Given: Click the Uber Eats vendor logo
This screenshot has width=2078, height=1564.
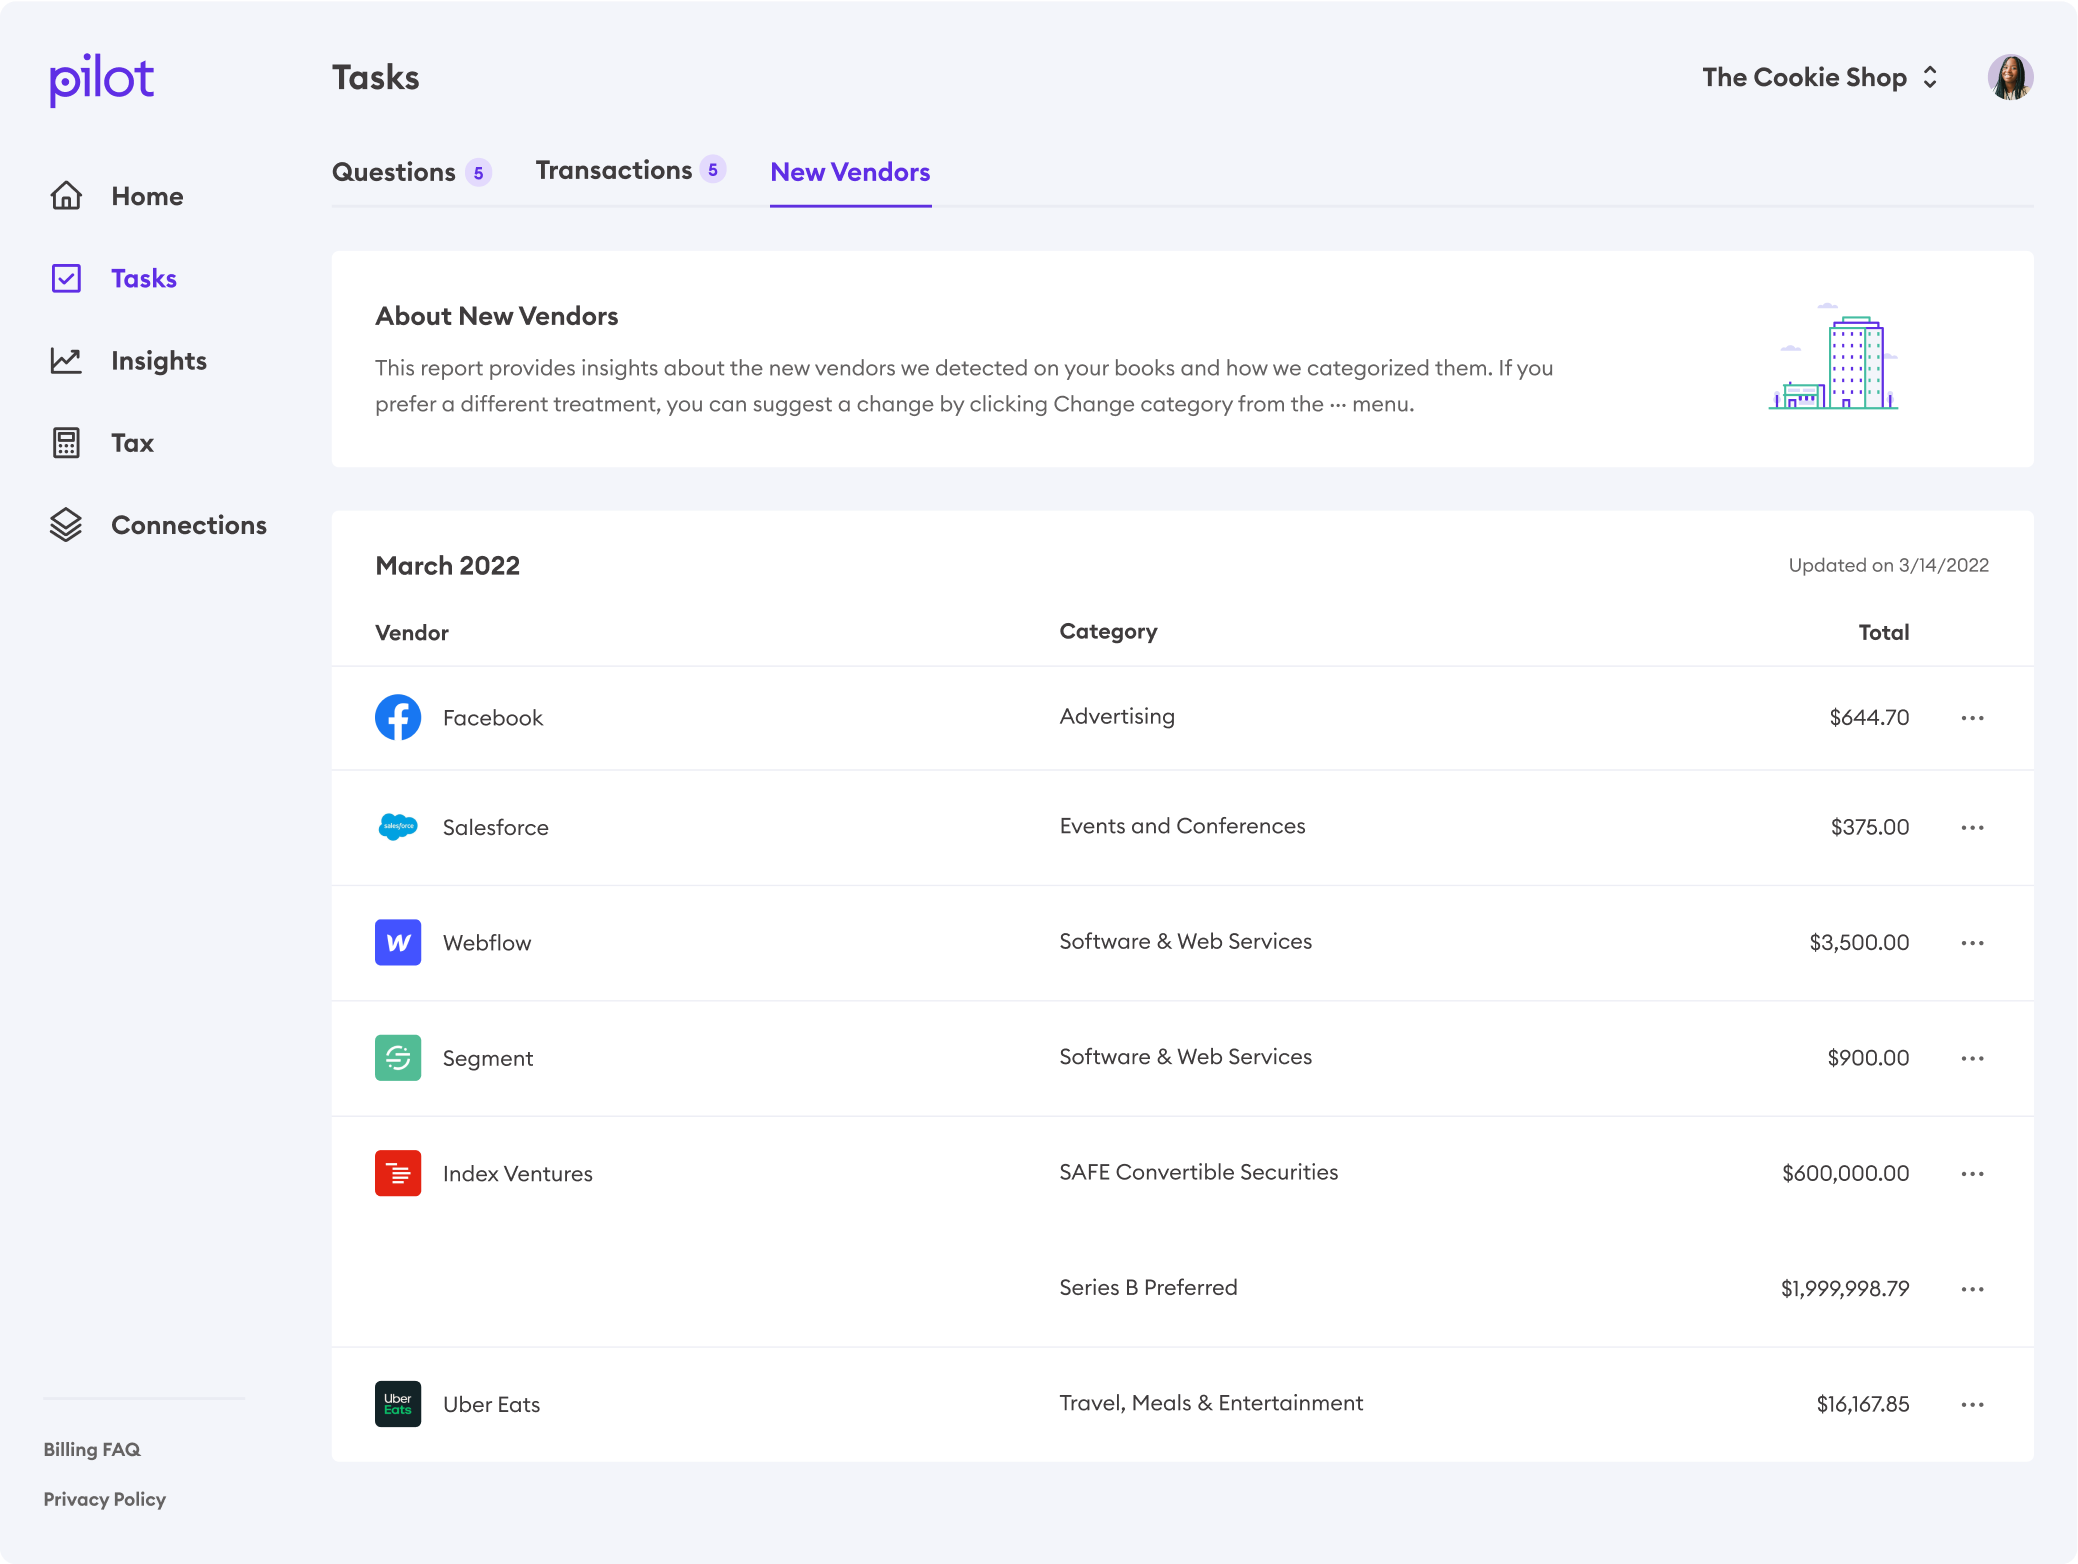Looking at the screenshot, I should pyautogui.click(x=398, y=1404).
